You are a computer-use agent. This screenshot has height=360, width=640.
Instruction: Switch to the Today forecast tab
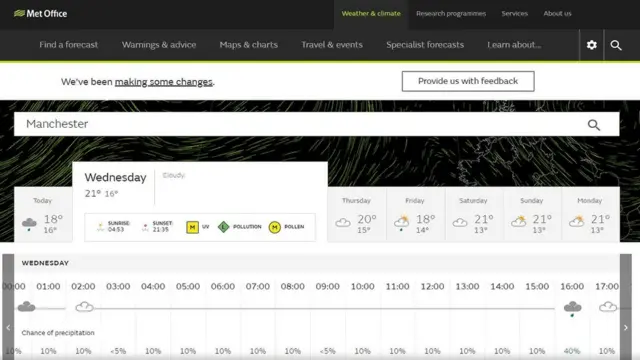(x=43, y=215)
